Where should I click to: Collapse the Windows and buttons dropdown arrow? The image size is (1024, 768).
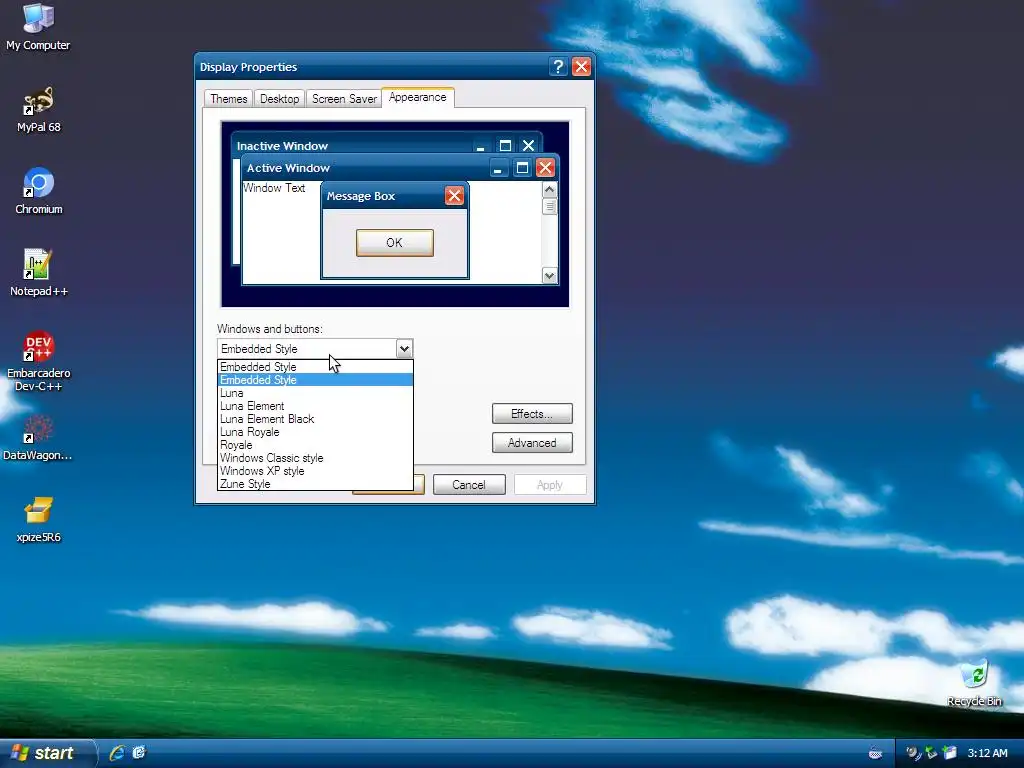coord(404,349)
